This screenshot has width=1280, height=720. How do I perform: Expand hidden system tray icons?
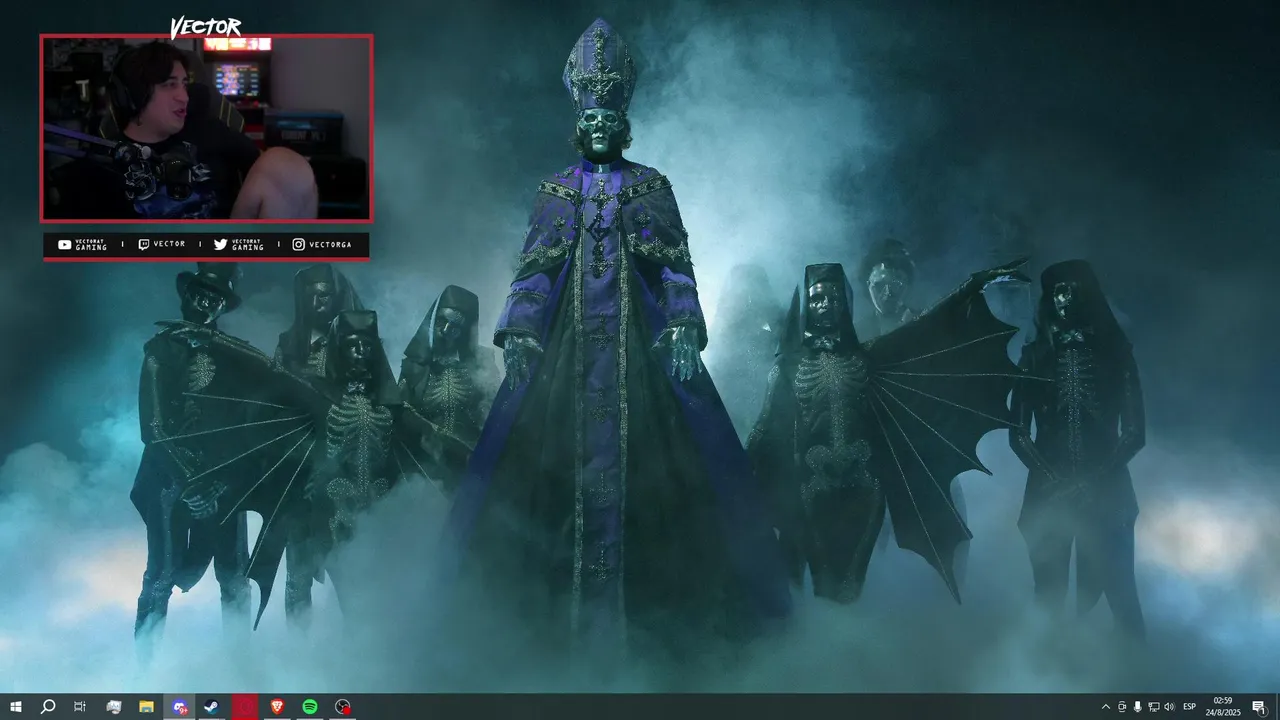(x=1105, y=707)
